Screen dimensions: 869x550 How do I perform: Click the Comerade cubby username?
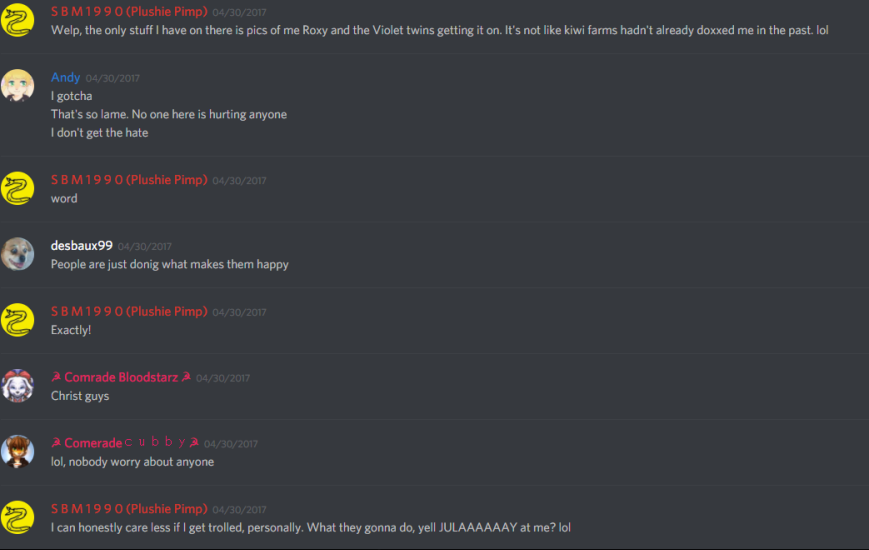(x=125, y=443)
